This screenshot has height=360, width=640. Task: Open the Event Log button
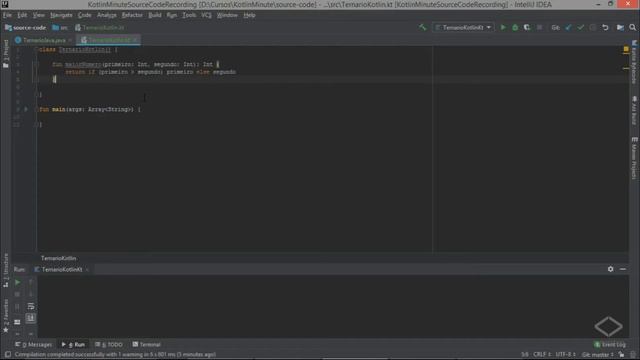[610, 345]
